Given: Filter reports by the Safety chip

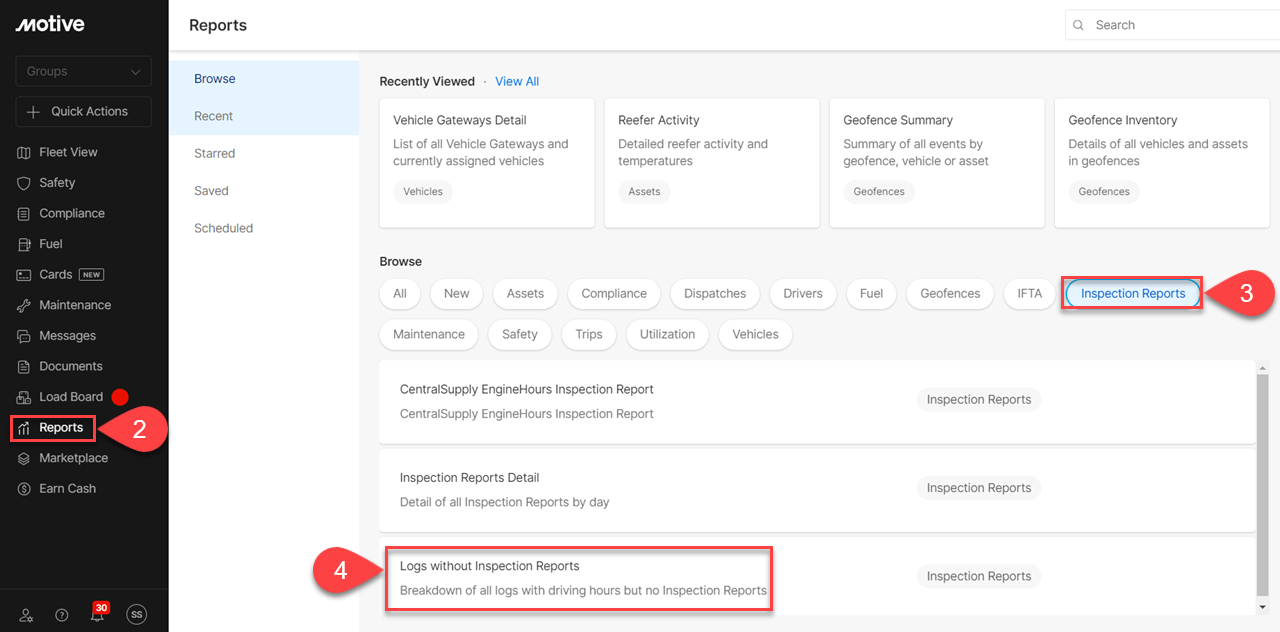Looking at the screenshot, I should click(520, 334).
